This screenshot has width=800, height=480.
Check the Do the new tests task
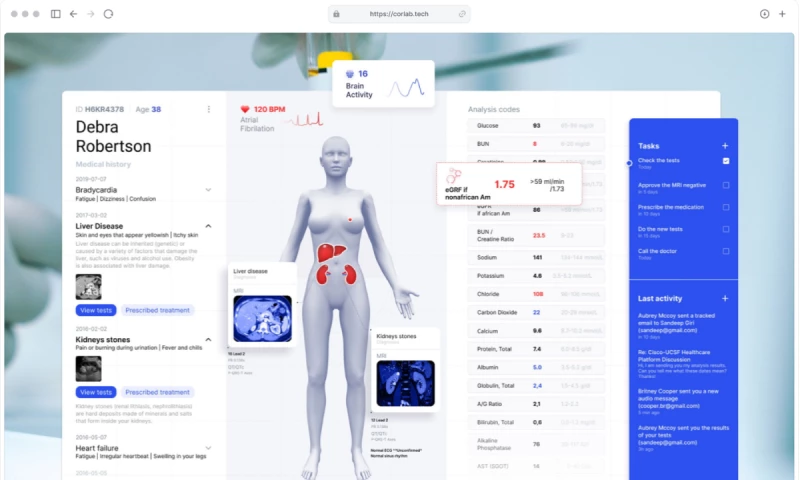click(726, 229)
